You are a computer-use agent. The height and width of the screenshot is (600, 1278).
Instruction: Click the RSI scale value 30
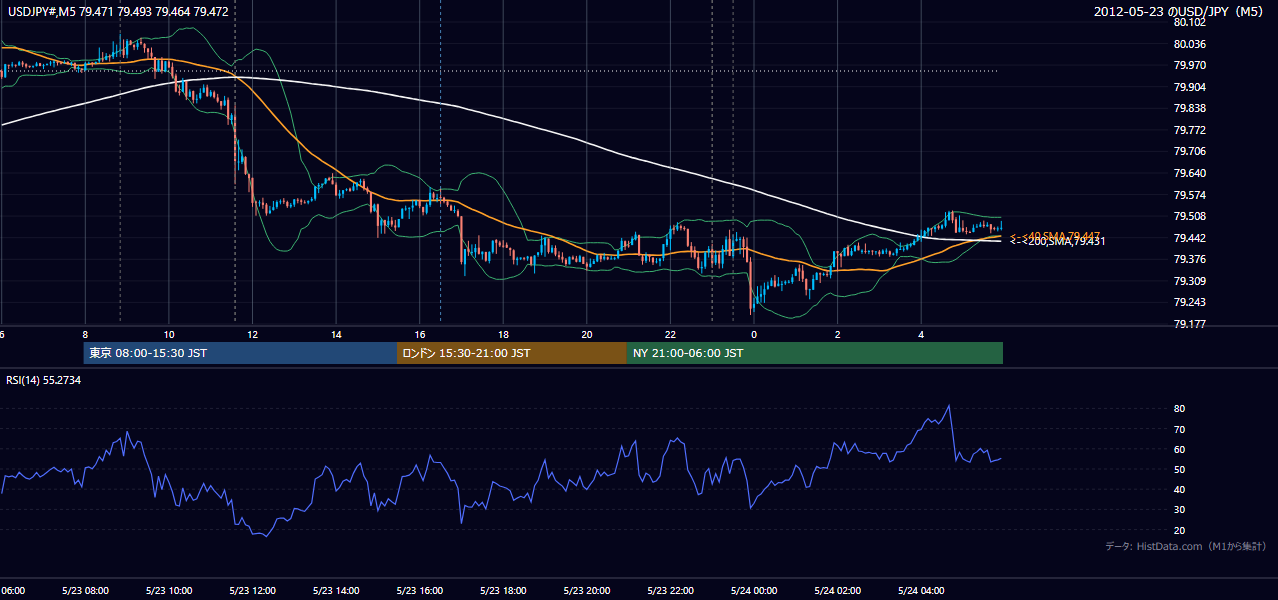pyautogui.click(x=1180, y=510)
